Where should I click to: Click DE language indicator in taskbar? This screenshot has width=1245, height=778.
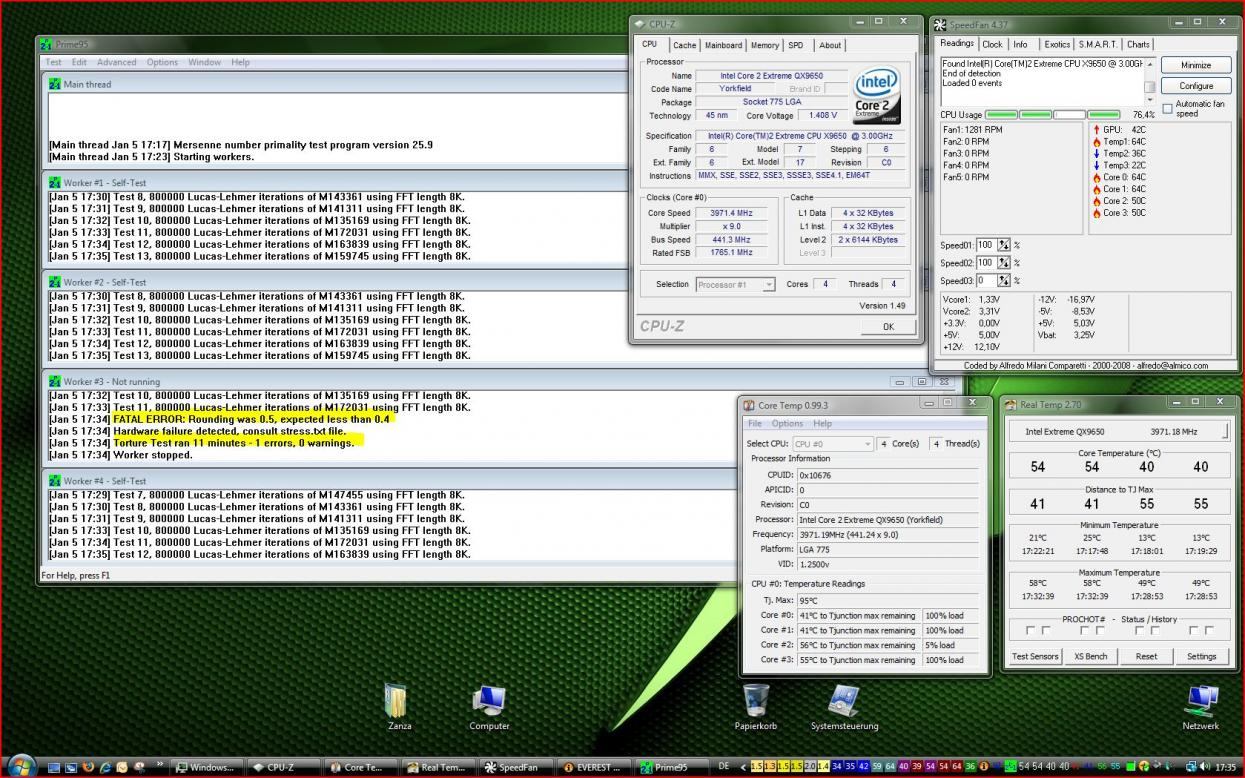point(724,766)
